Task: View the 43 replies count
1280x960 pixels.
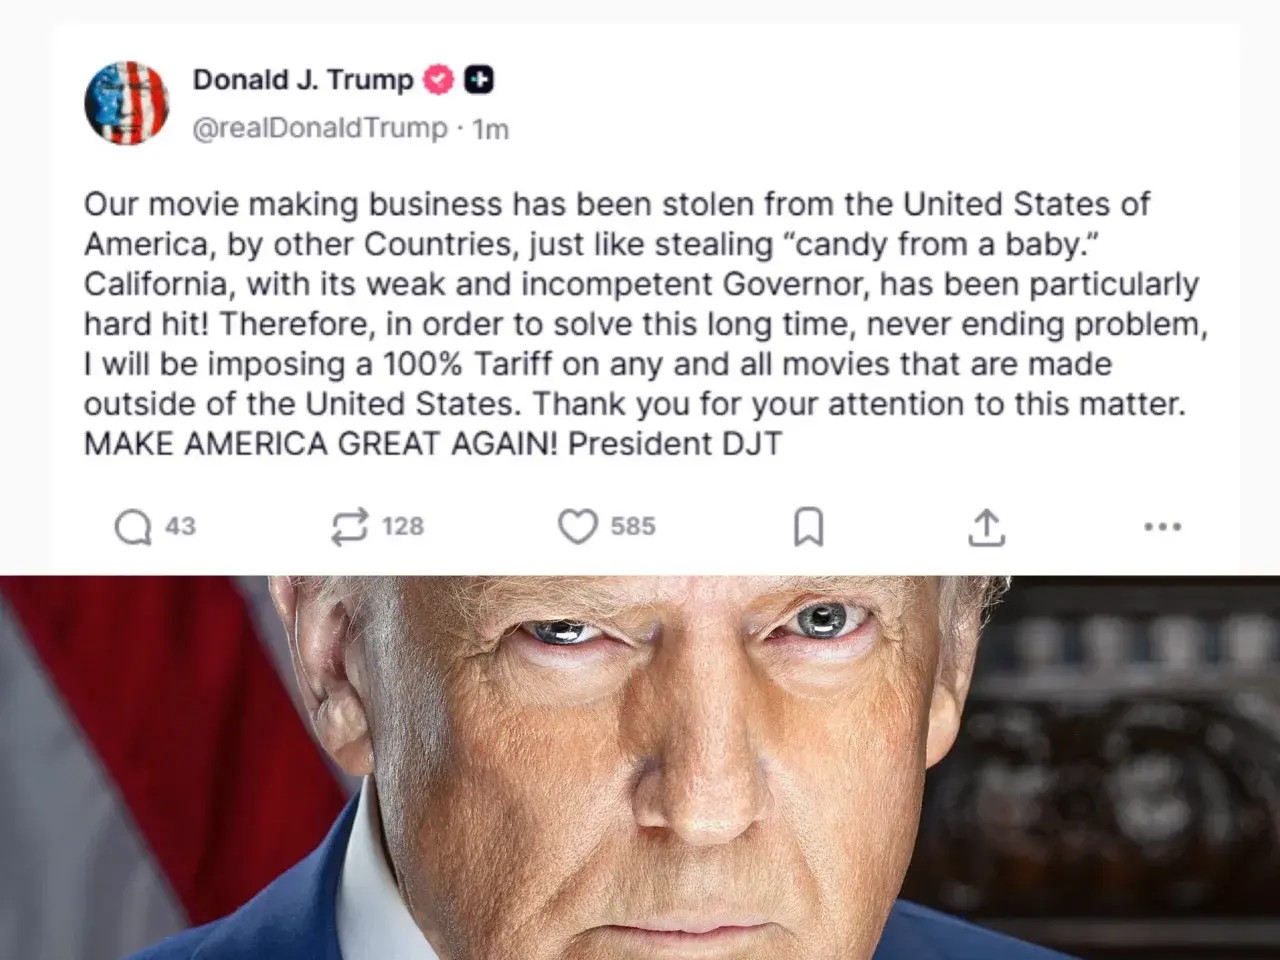Action: coord(180,526)
